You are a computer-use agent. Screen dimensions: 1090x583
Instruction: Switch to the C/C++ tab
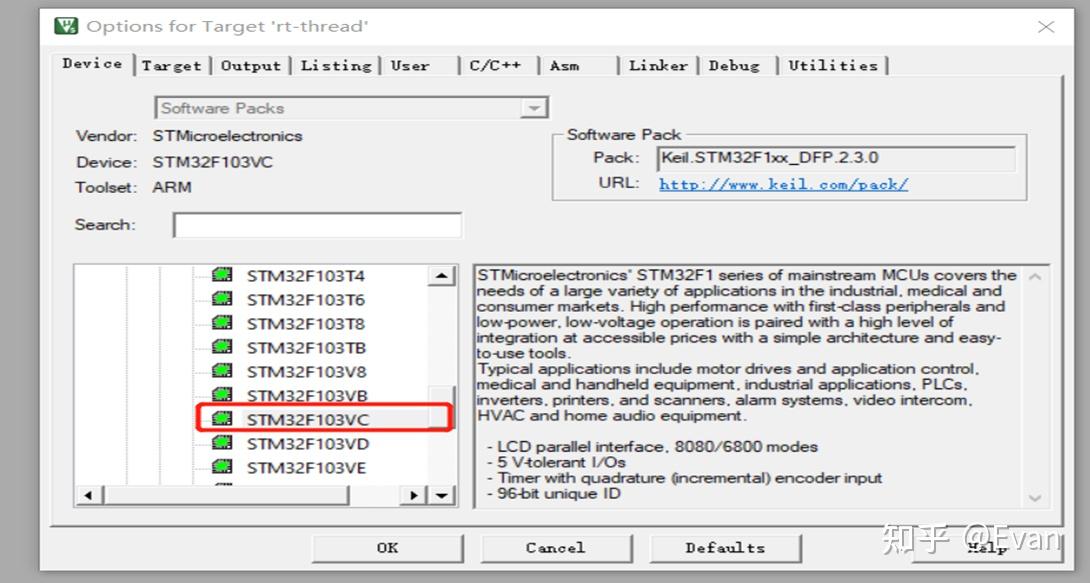point(497,64)
